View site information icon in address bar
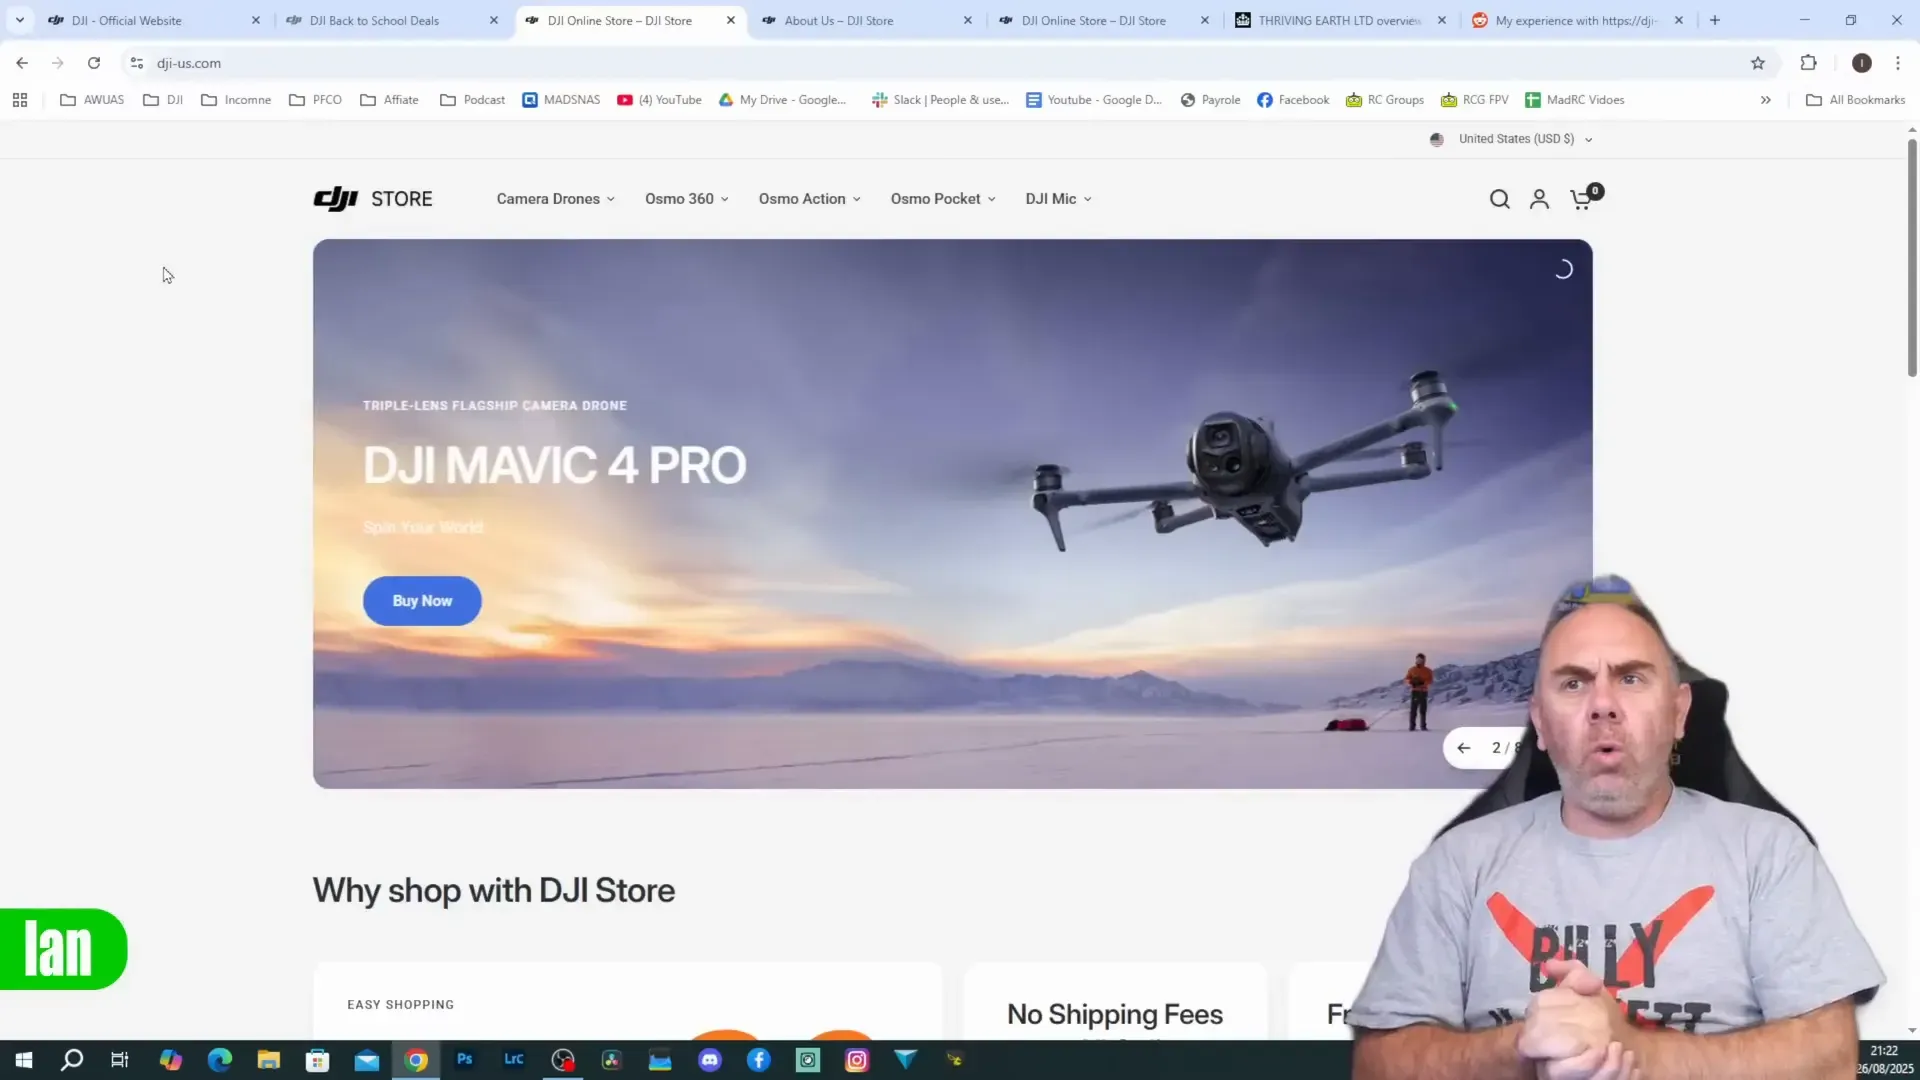The image size is (1920, 1080). [137, 63]
